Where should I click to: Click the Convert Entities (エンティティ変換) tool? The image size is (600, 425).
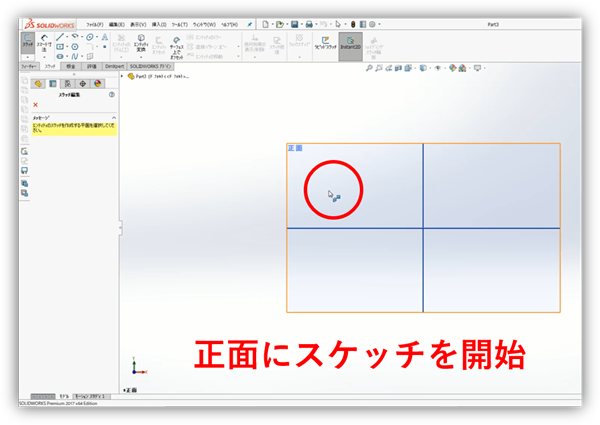pos(141,43)
